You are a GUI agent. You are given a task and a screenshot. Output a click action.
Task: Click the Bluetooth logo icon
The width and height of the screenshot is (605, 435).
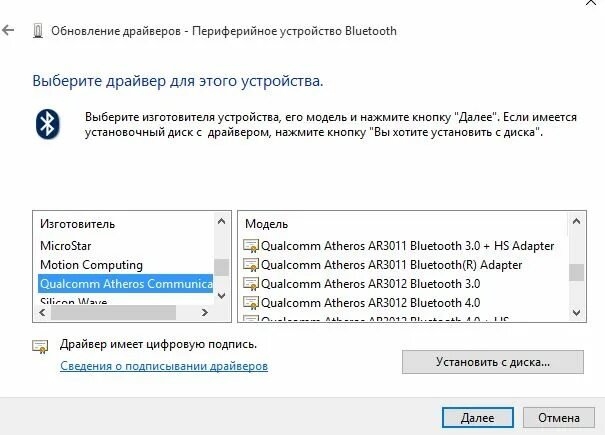[47, 124]
